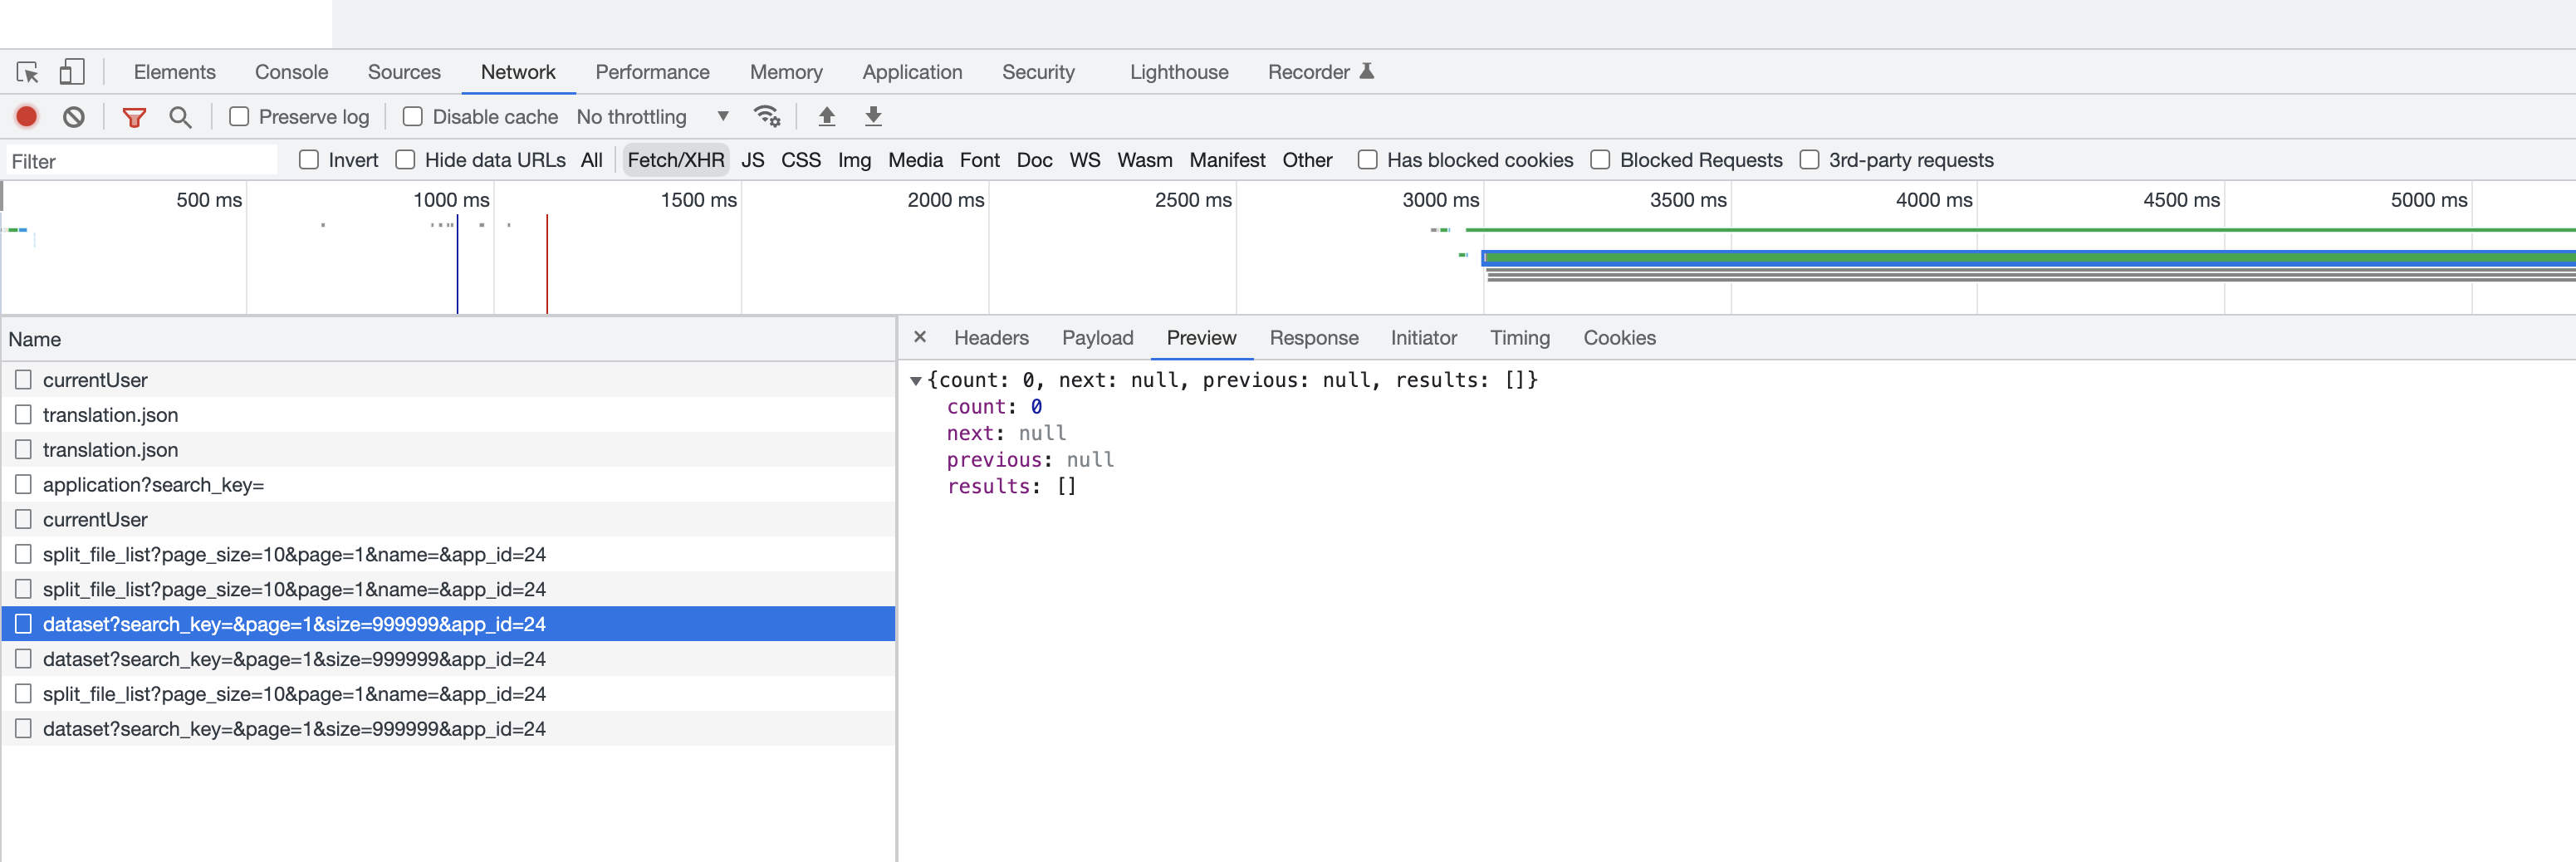Switch to the Elements panel
The height and width of the screenshot is (862, 2576).
click(x=175, y=72)
